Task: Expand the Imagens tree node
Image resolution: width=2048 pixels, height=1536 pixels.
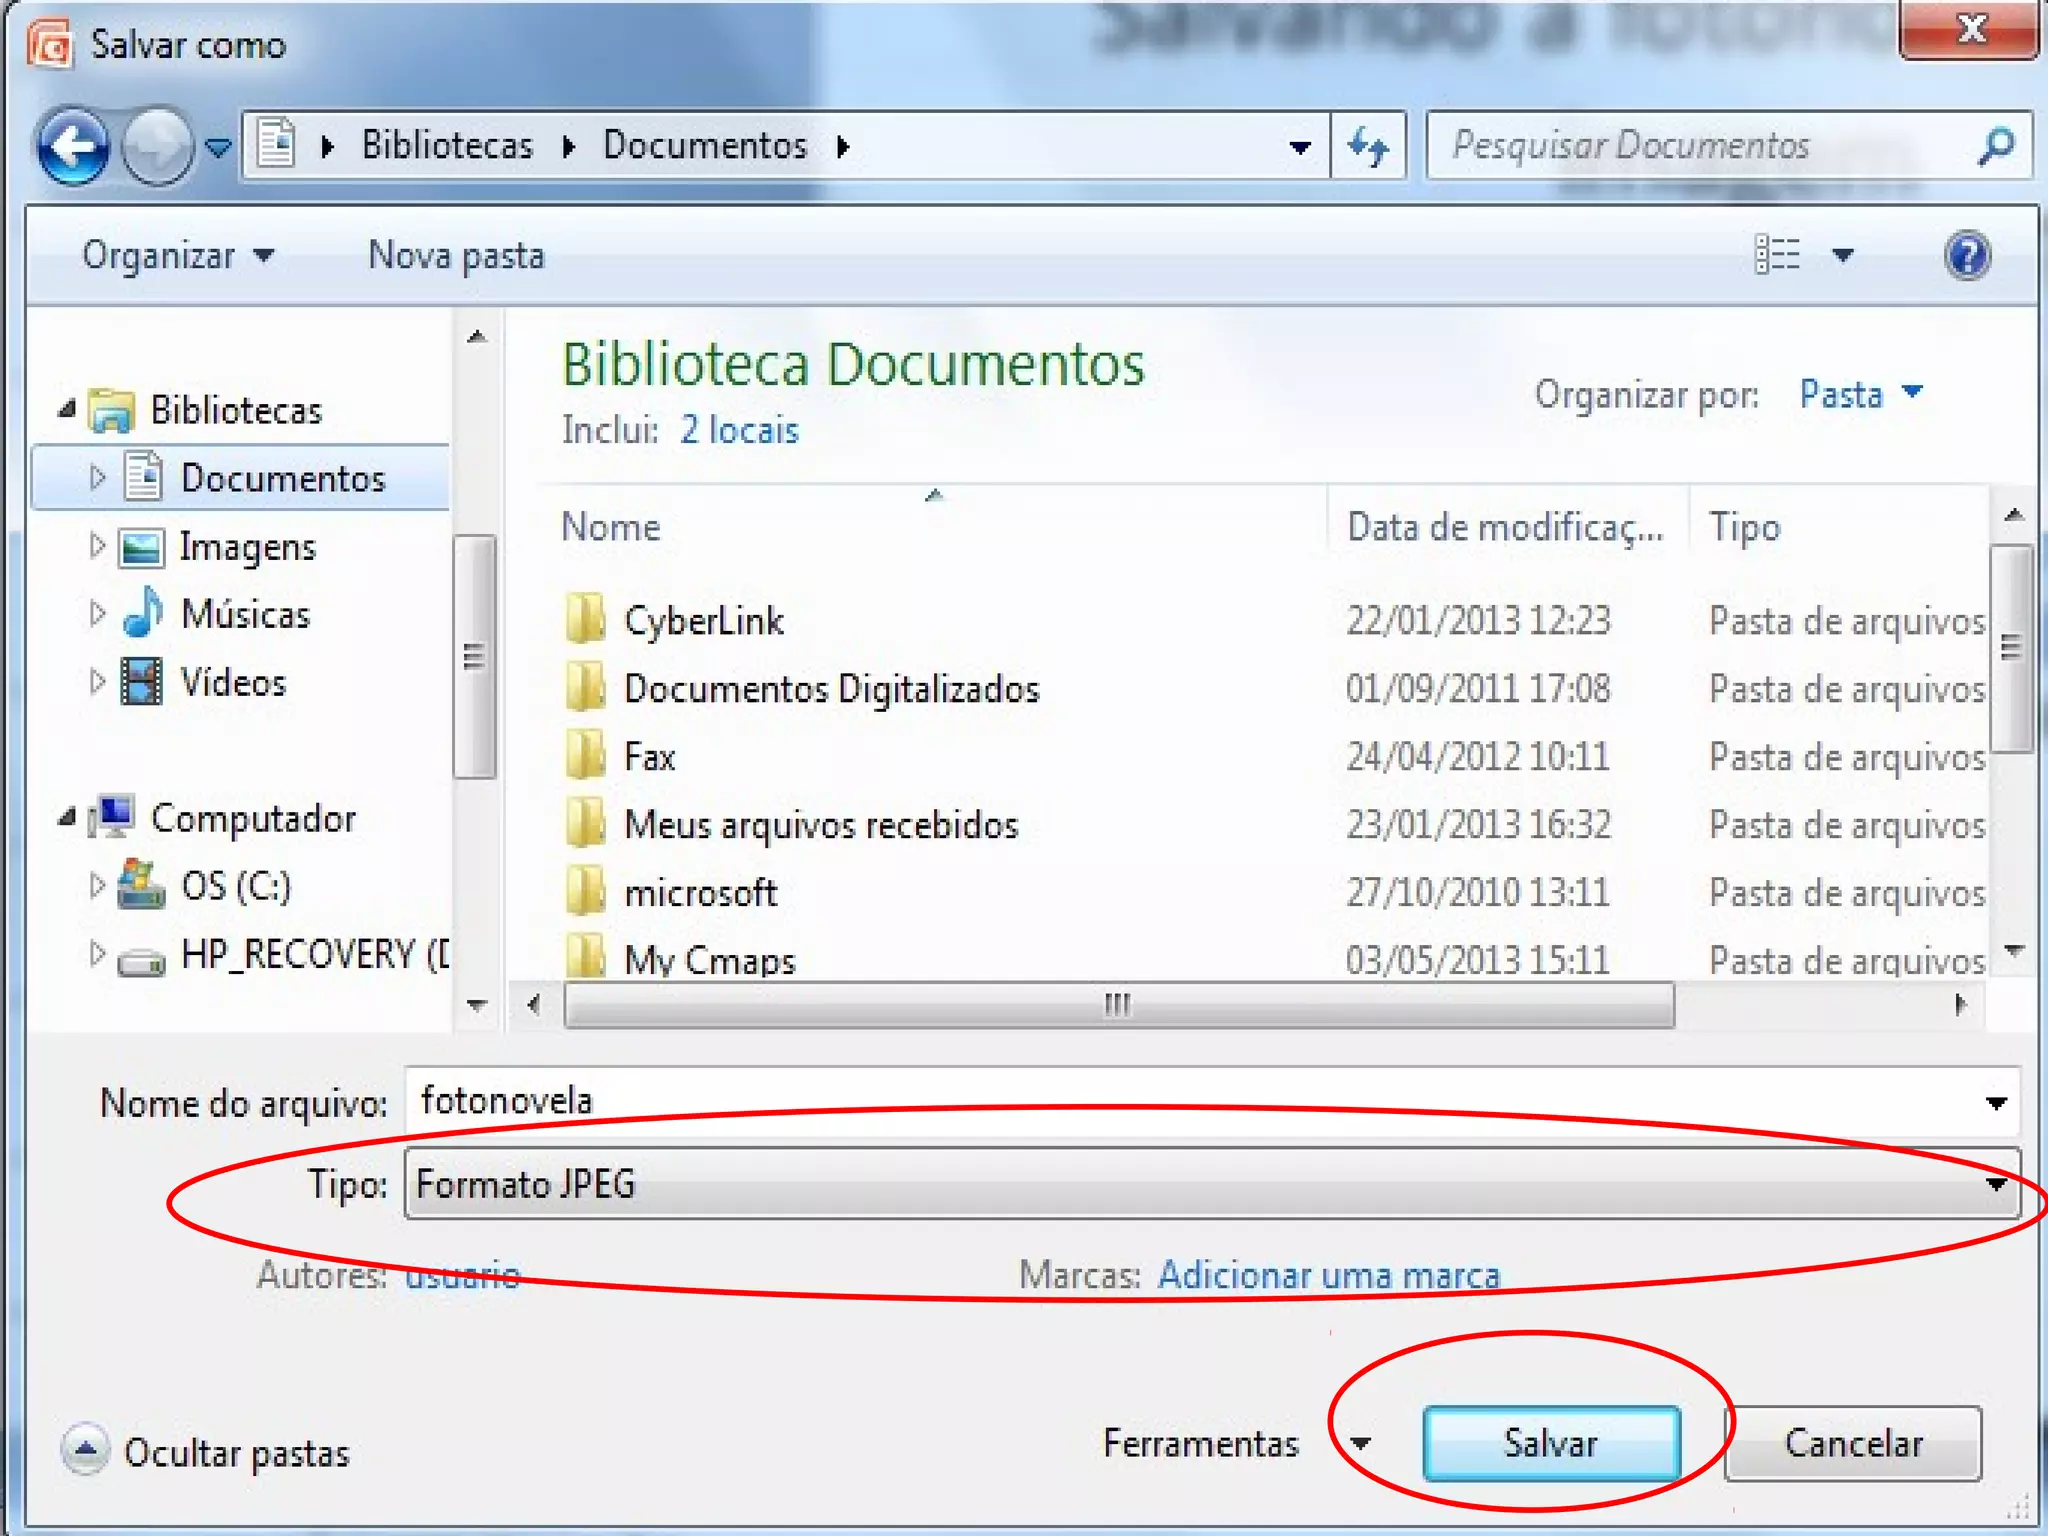Action: pyautogui.click(x=96, y=546)
